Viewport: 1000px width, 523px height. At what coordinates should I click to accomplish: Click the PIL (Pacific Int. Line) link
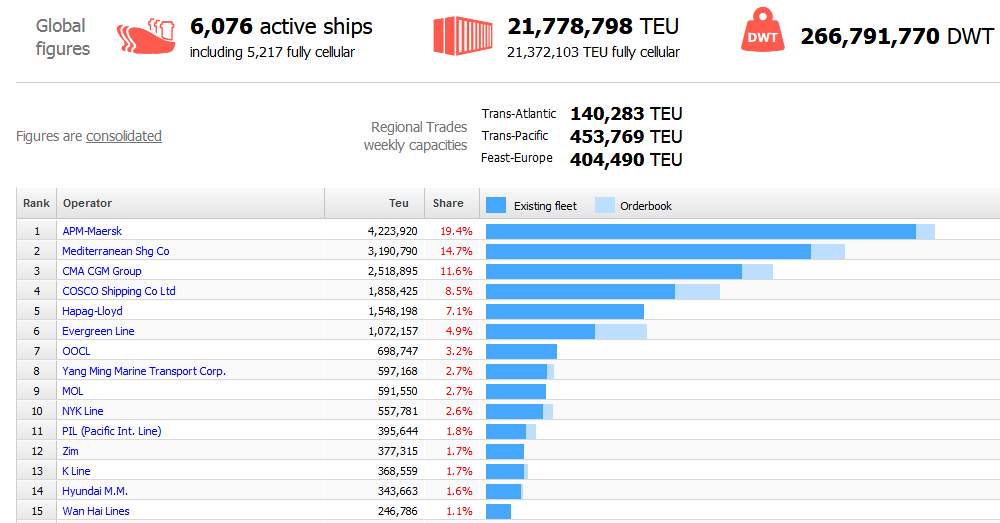click(x=112, y=431)
